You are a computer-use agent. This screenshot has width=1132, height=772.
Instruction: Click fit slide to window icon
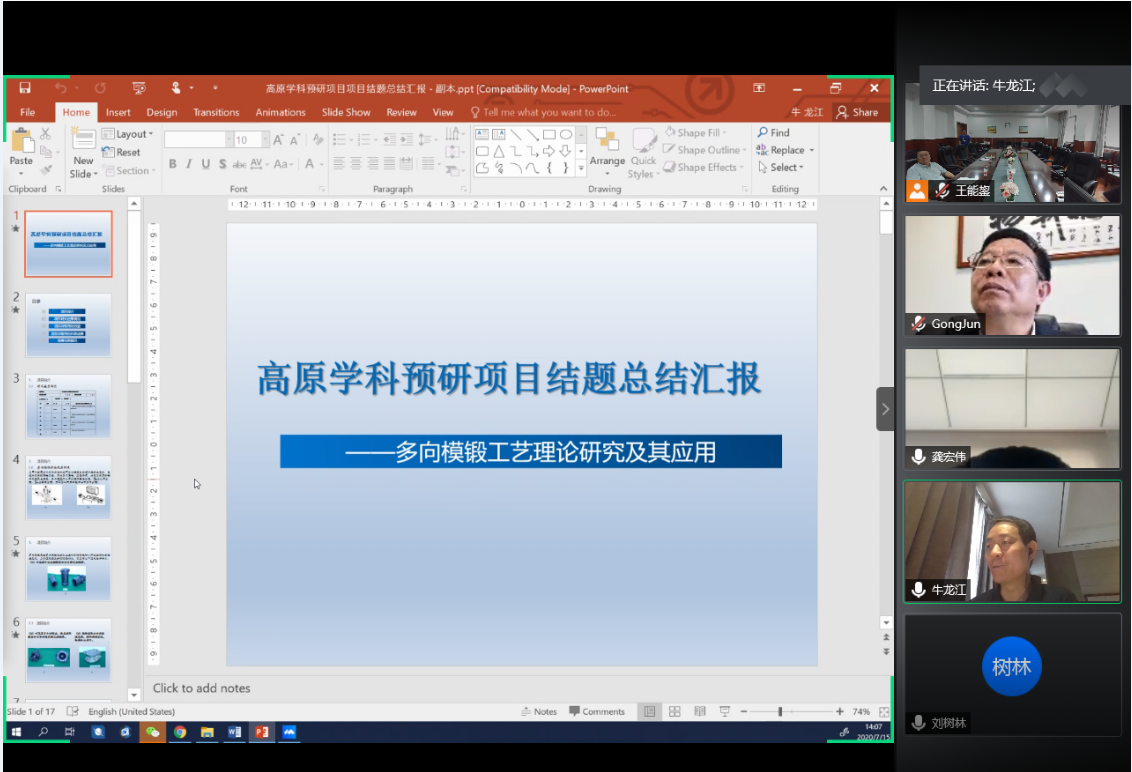[x=884, y=711]
